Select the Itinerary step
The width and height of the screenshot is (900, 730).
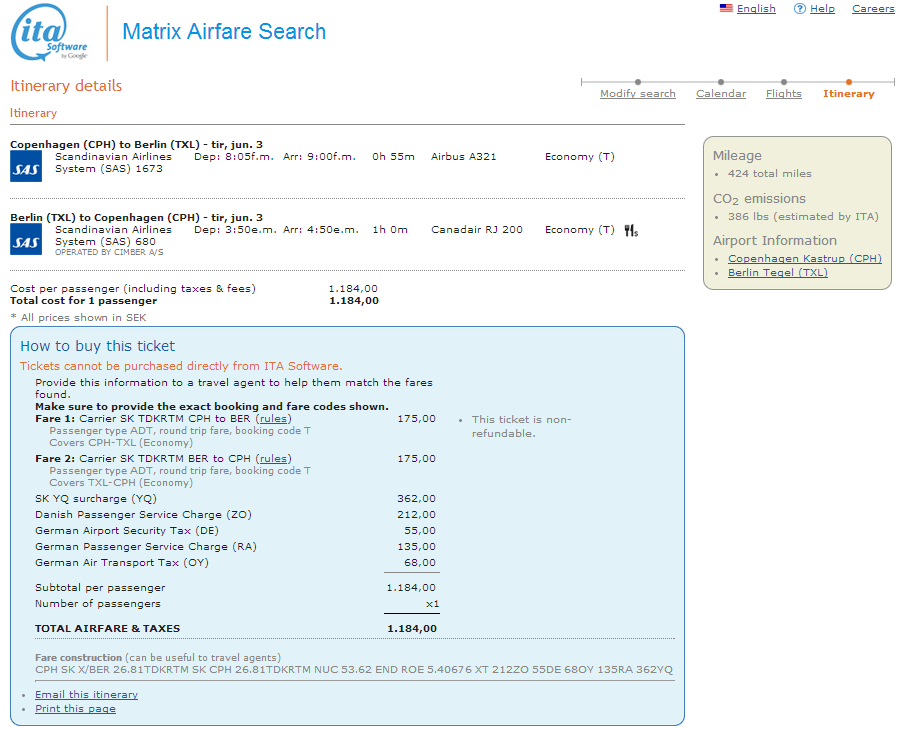pos(848,94)
